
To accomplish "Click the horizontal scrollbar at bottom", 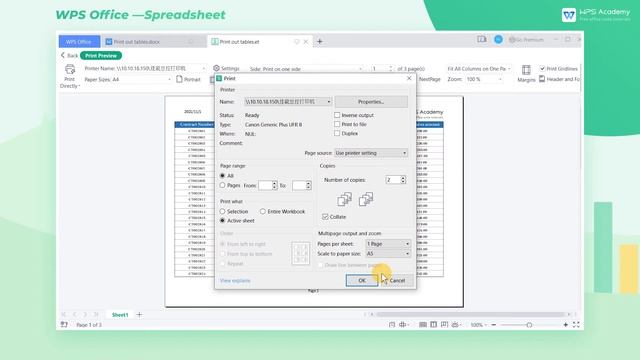I will (470, 314).
